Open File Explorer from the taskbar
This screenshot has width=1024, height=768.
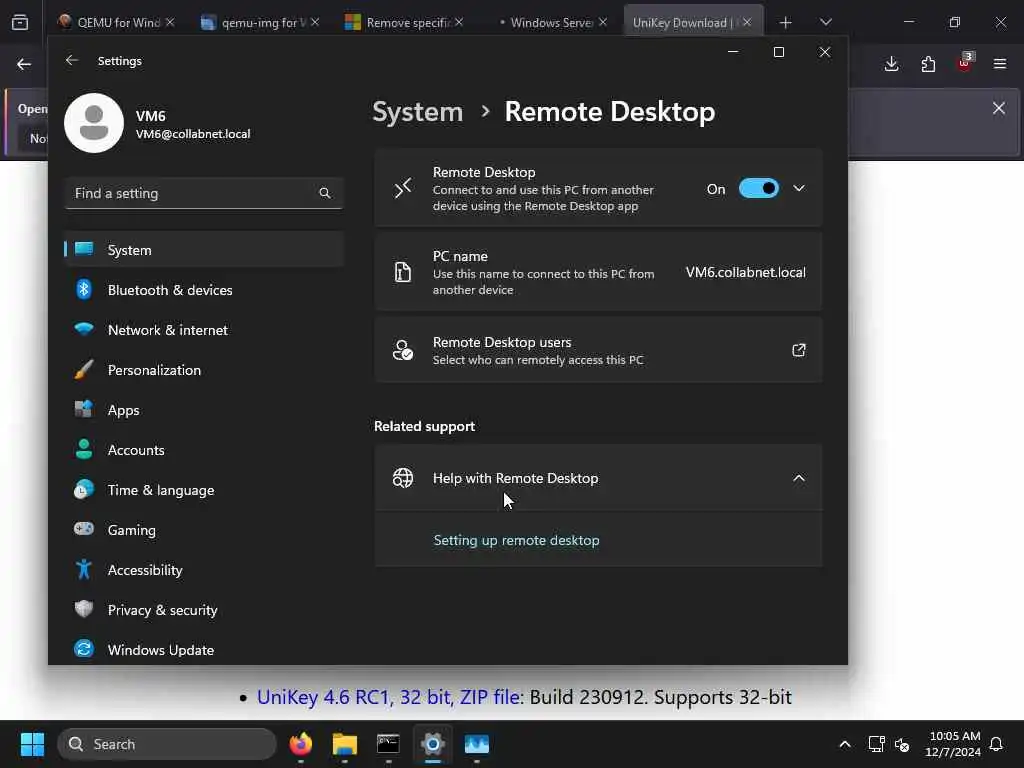[x=345, y=744]
